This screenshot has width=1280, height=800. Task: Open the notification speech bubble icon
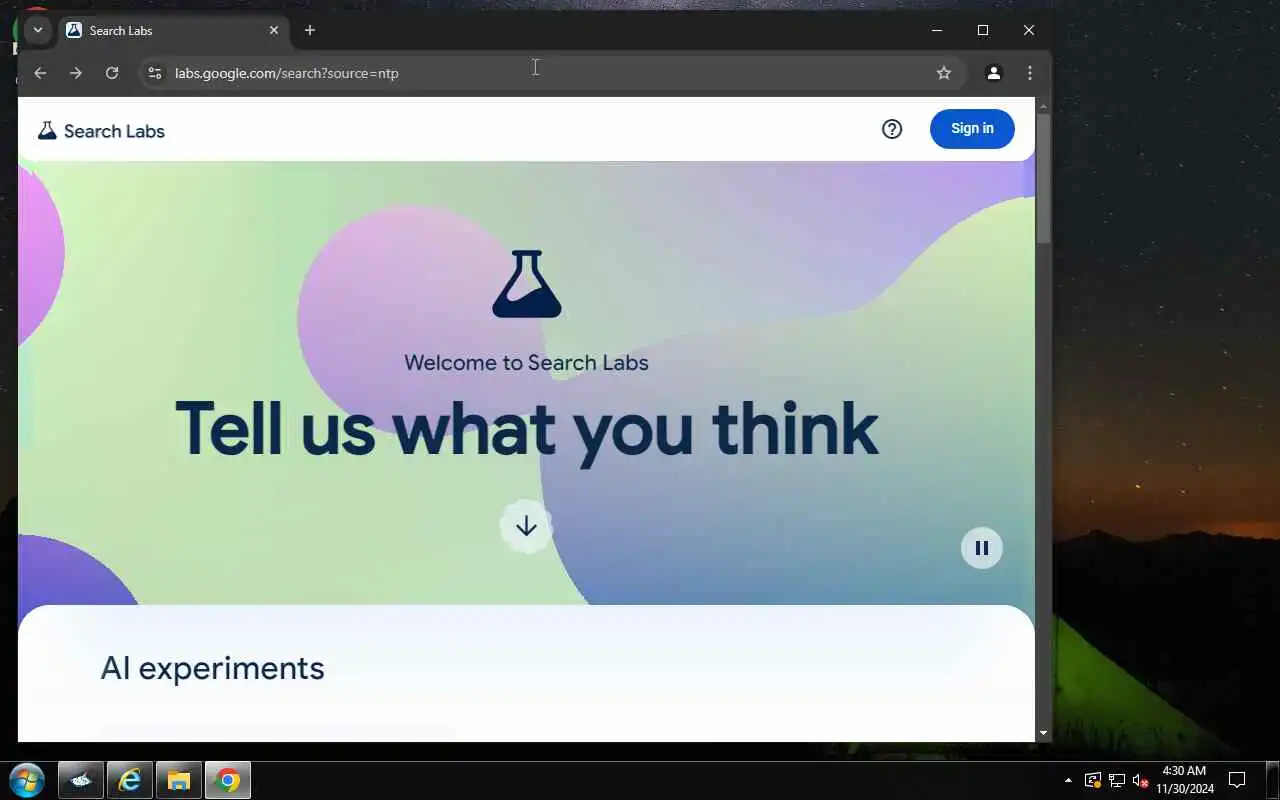click(1237, 780)
